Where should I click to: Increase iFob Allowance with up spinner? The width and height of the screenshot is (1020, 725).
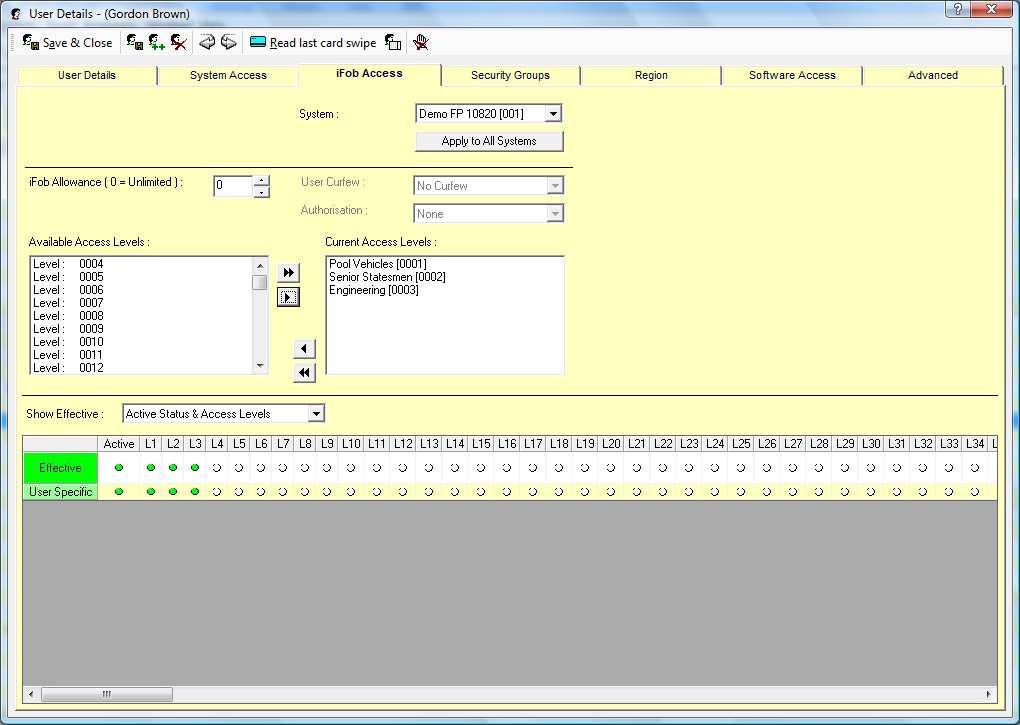261,180
